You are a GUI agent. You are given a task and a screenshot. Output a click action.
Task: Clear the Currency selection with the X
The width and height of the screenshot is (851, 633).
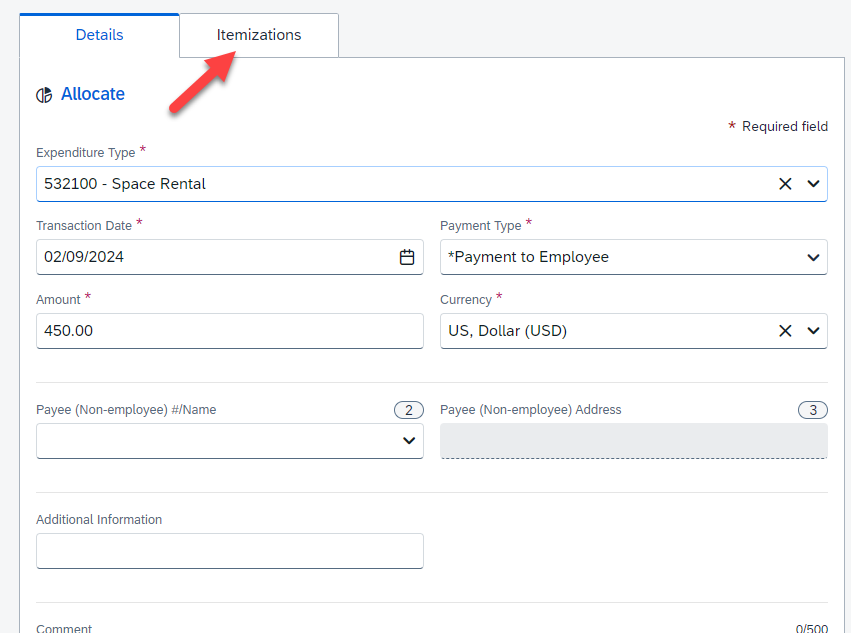coord(784,330)
